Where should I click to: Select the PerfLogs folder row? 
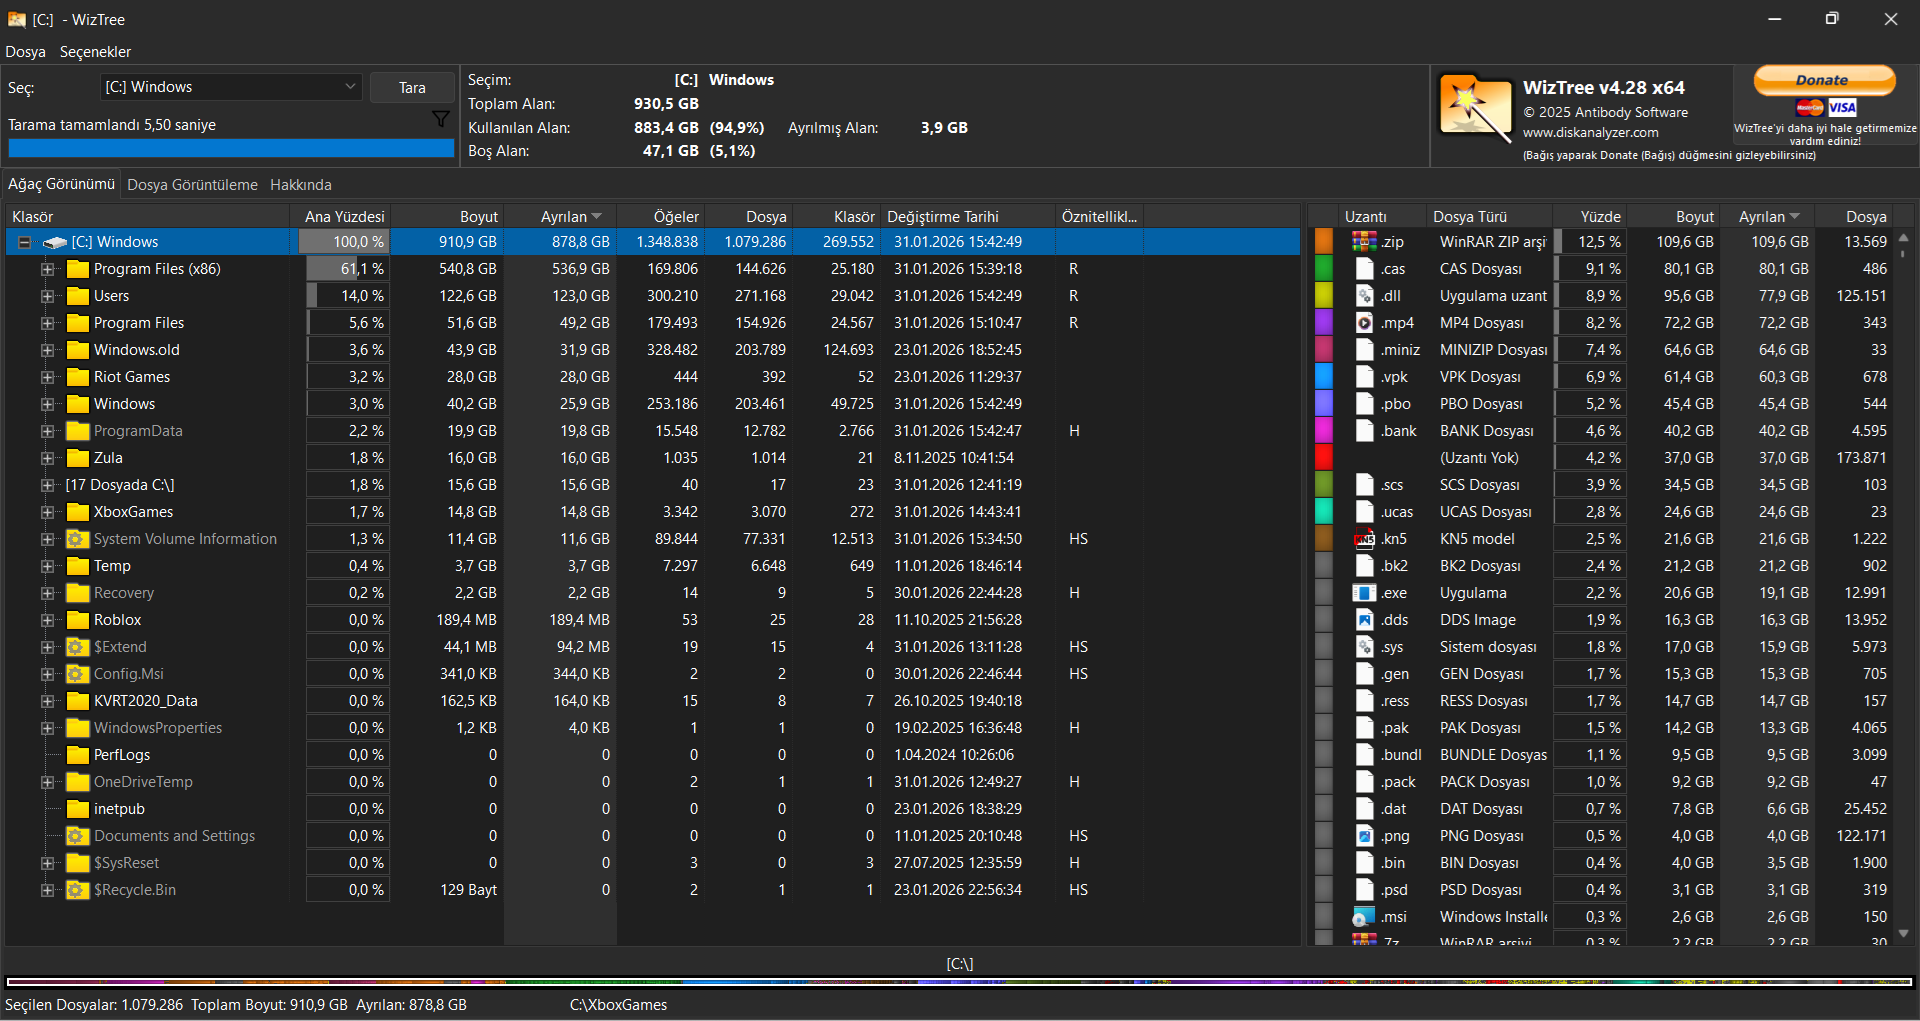click(652, 755)
